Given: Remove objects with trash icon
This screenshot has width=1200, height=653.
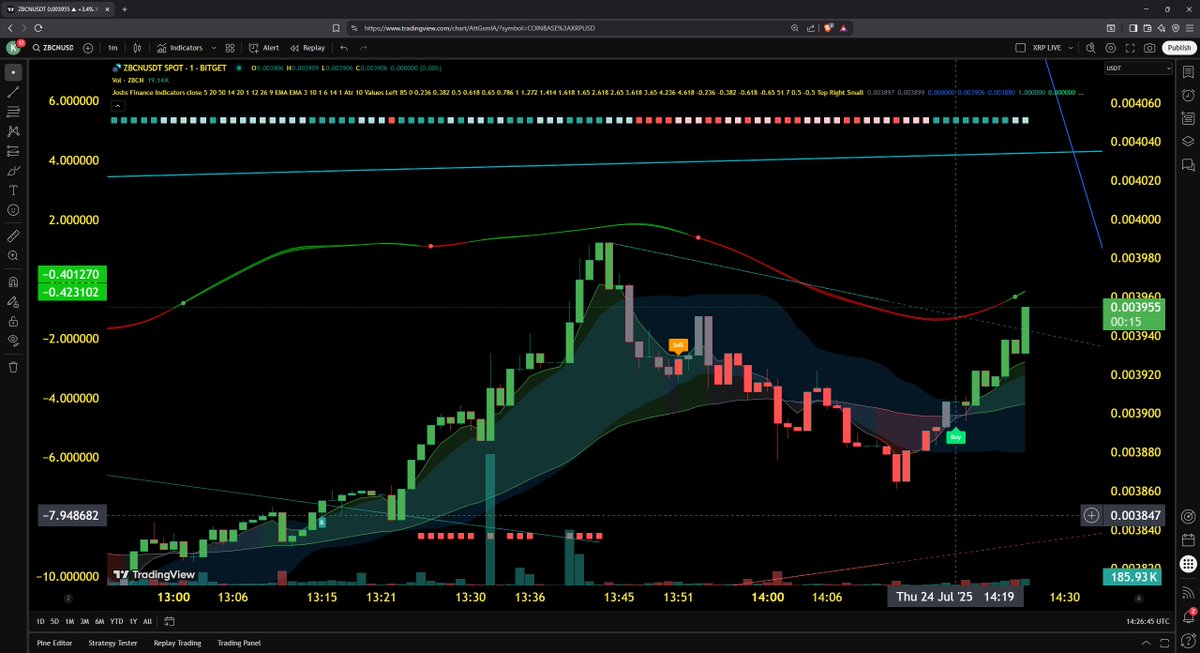Looking at the screenshot, I should coord(13,366).
